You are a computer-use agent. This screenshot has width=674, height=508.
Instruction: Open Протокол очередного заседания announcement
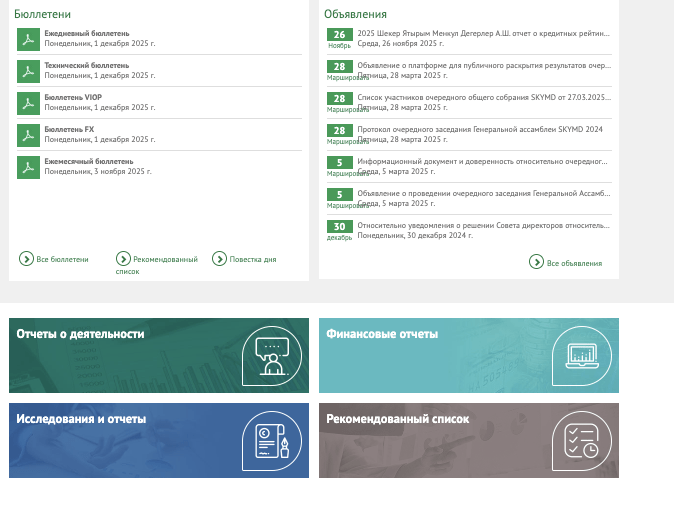(x=480, y=129)
